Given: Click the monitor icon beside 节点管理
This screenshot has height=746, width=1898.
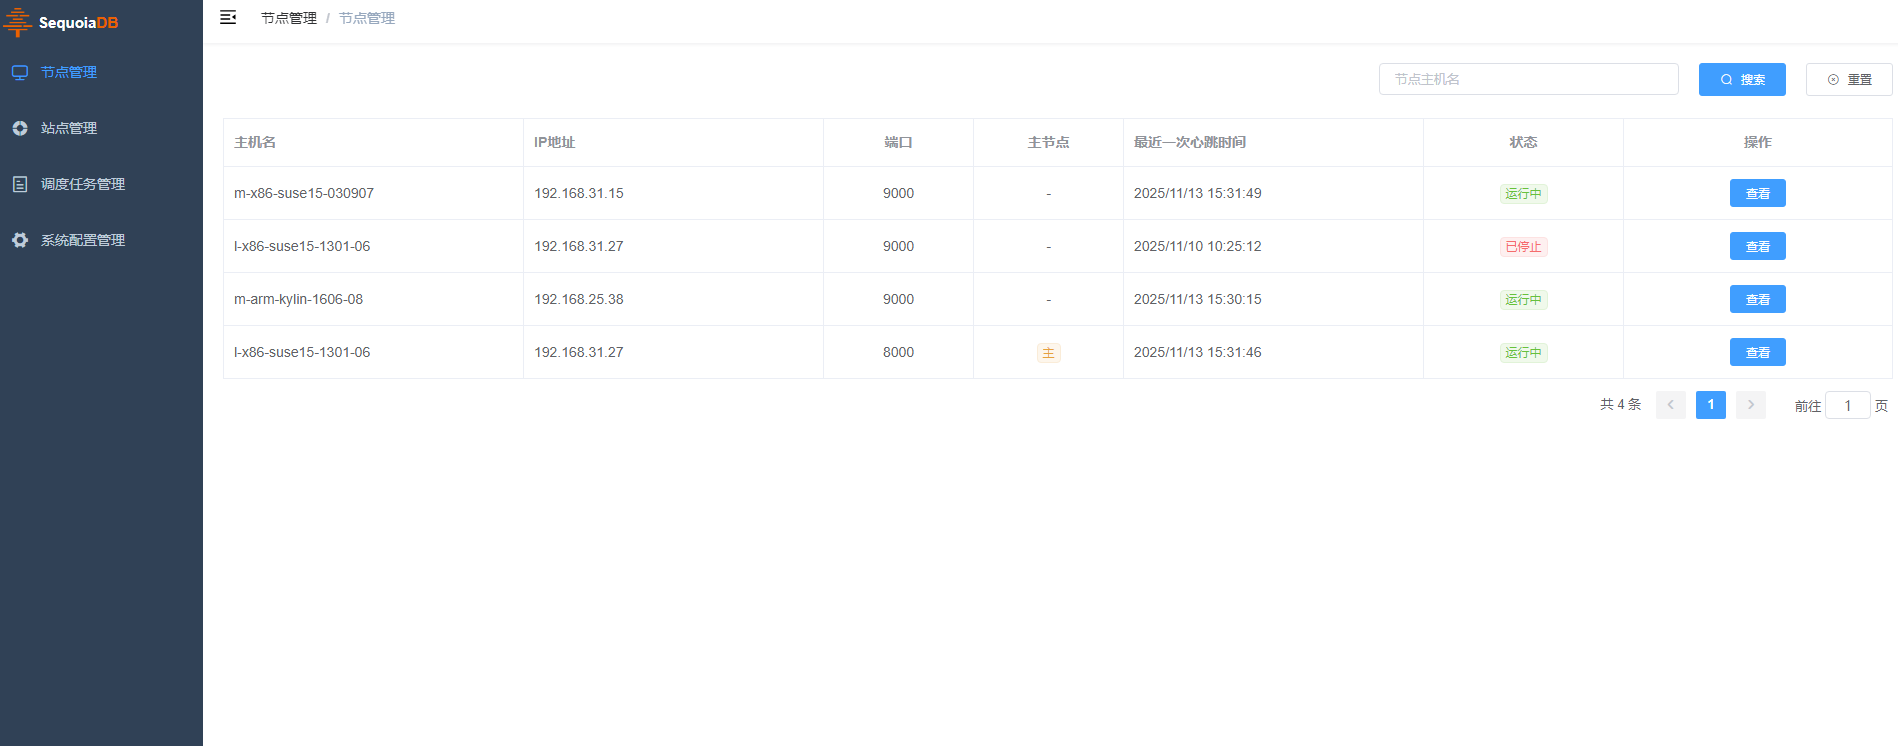Looking at the screenshot, I should point(20,72).
